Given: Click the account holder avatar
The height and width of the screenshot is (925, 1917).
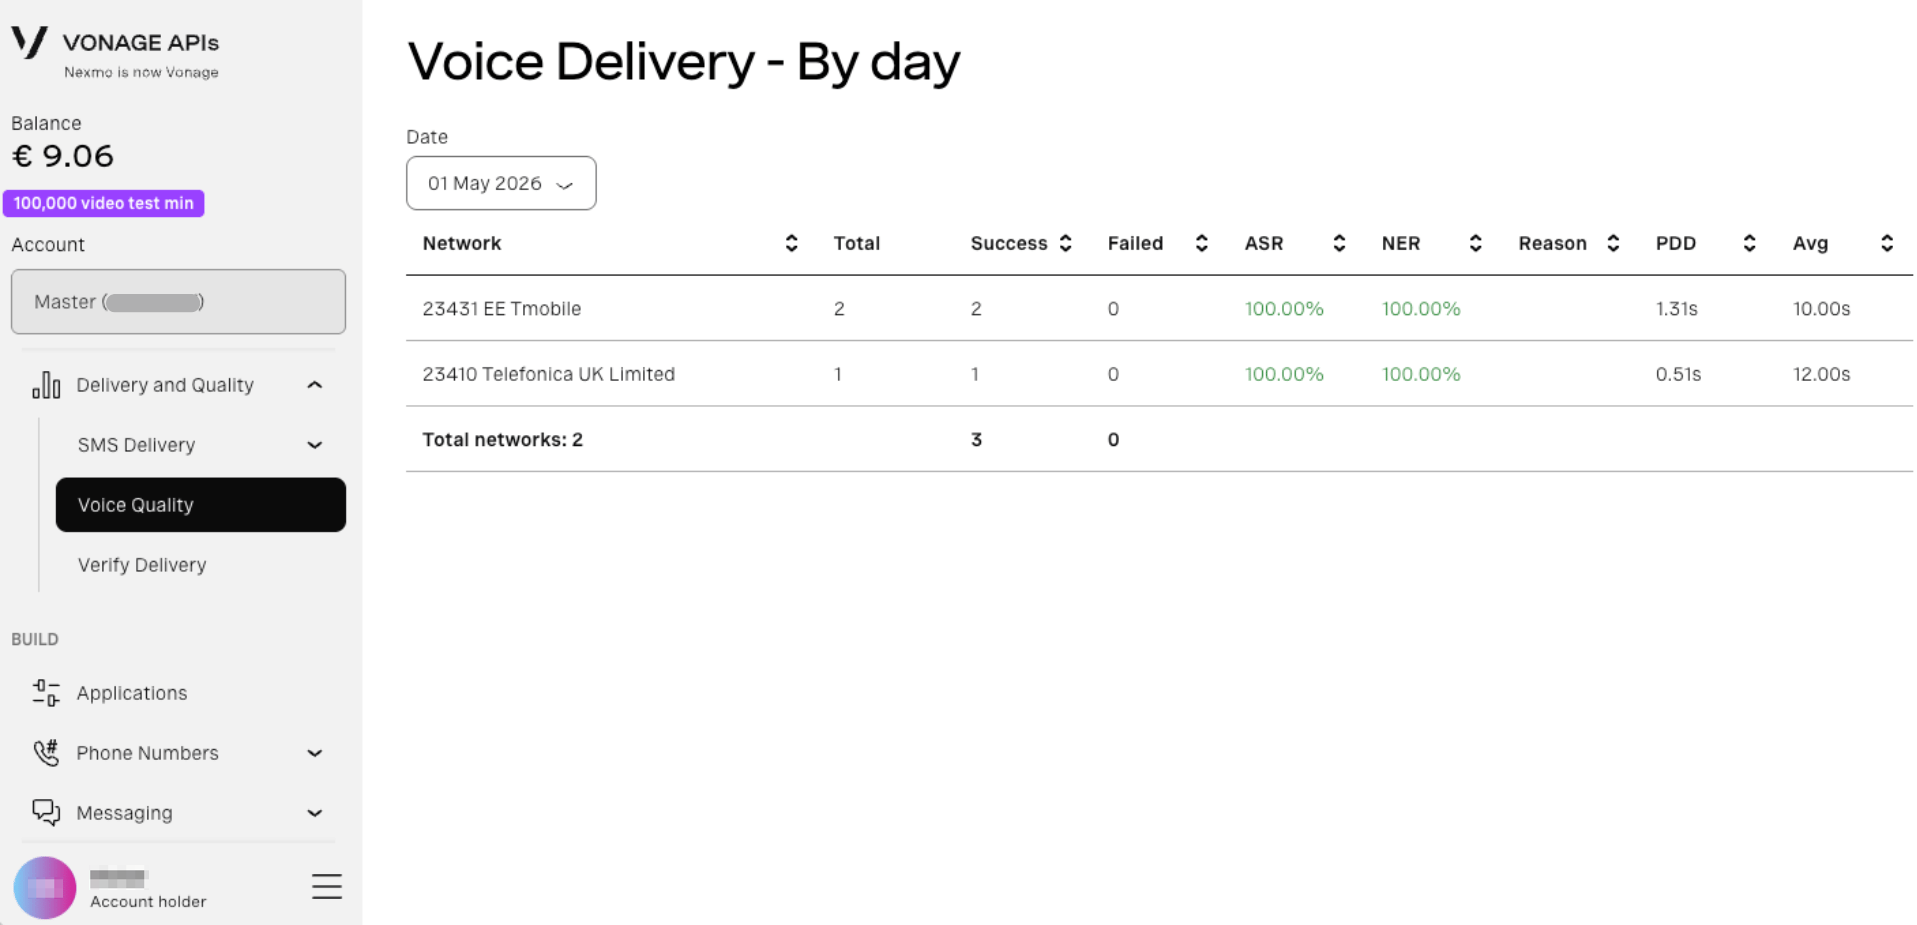Looking at the screenshot, I should coord(45,888).
